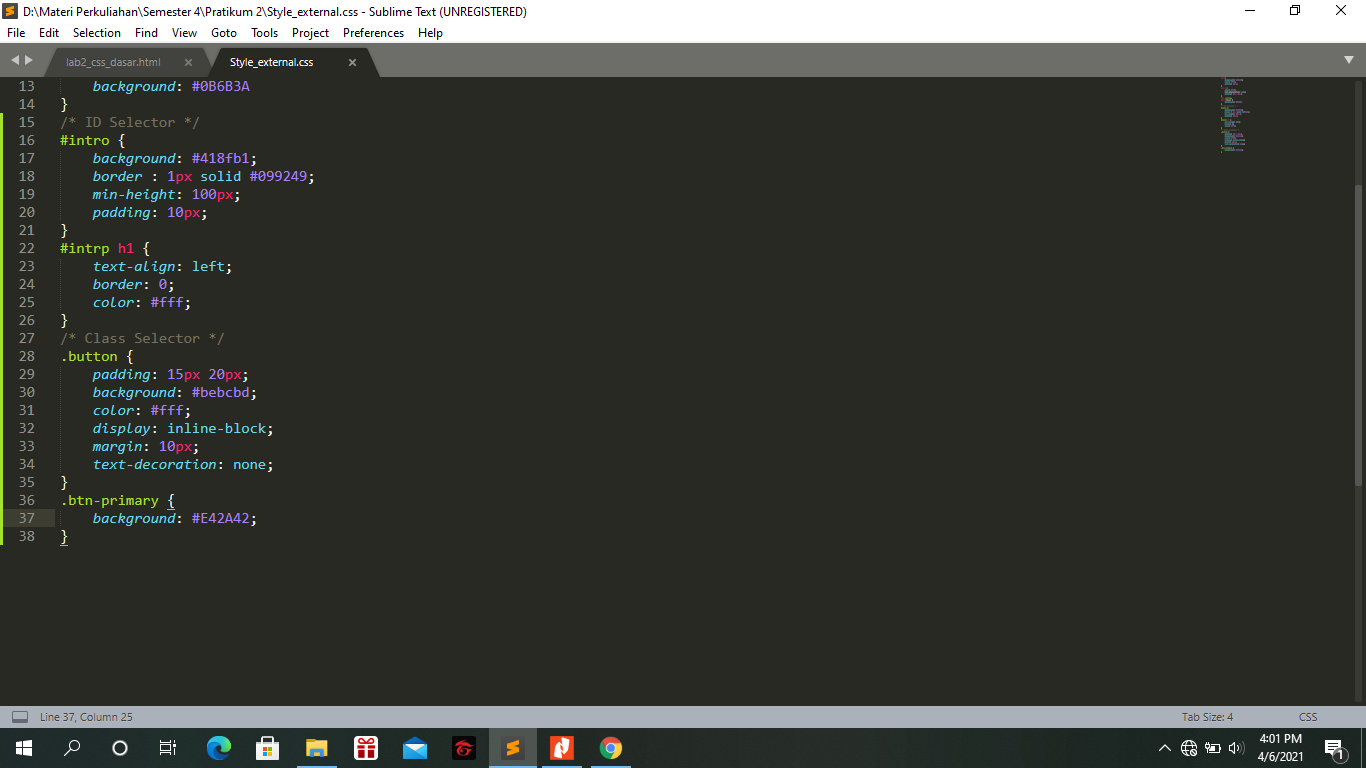Image resolution: width=1366 pixels, height=768 pixels.
Task: Switch to Sublime Text taskbar icon
Action: (x=513, y=748)
